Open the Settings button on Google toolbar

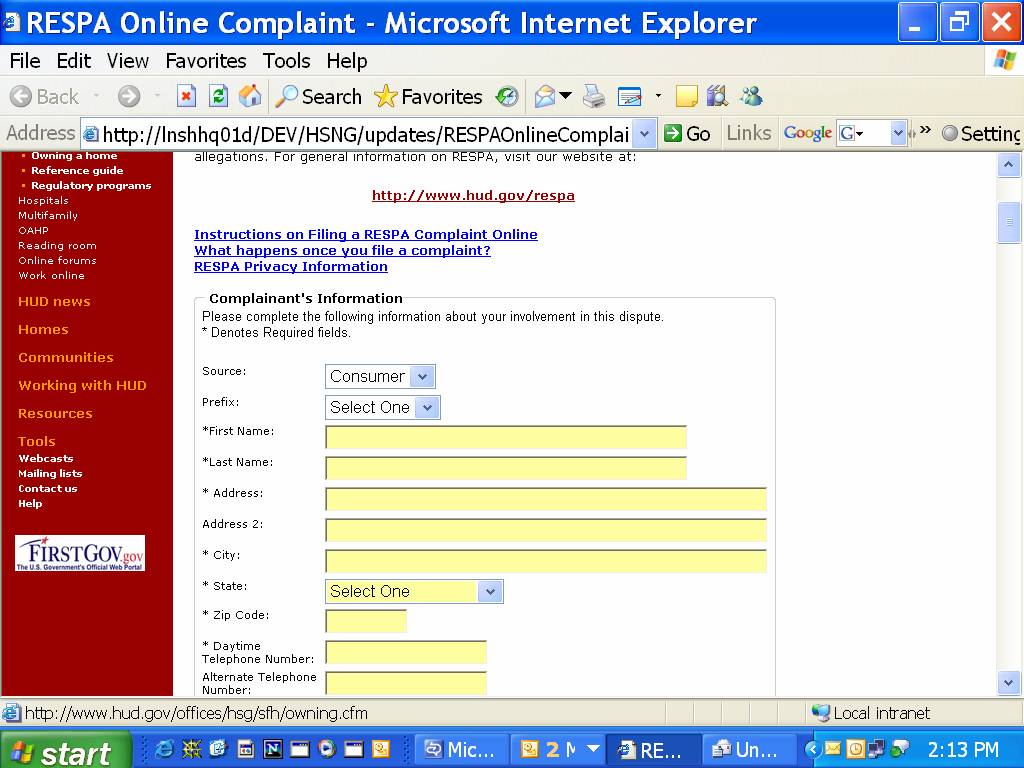click(982, 134)
